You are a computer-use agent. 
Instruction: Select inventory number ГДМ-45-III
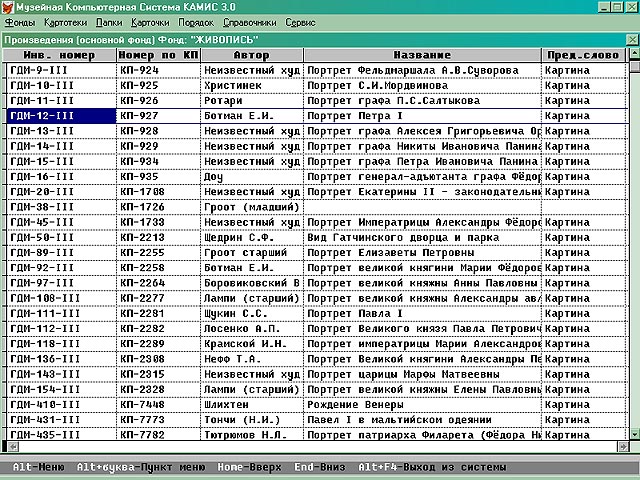(x=42, y=222)
